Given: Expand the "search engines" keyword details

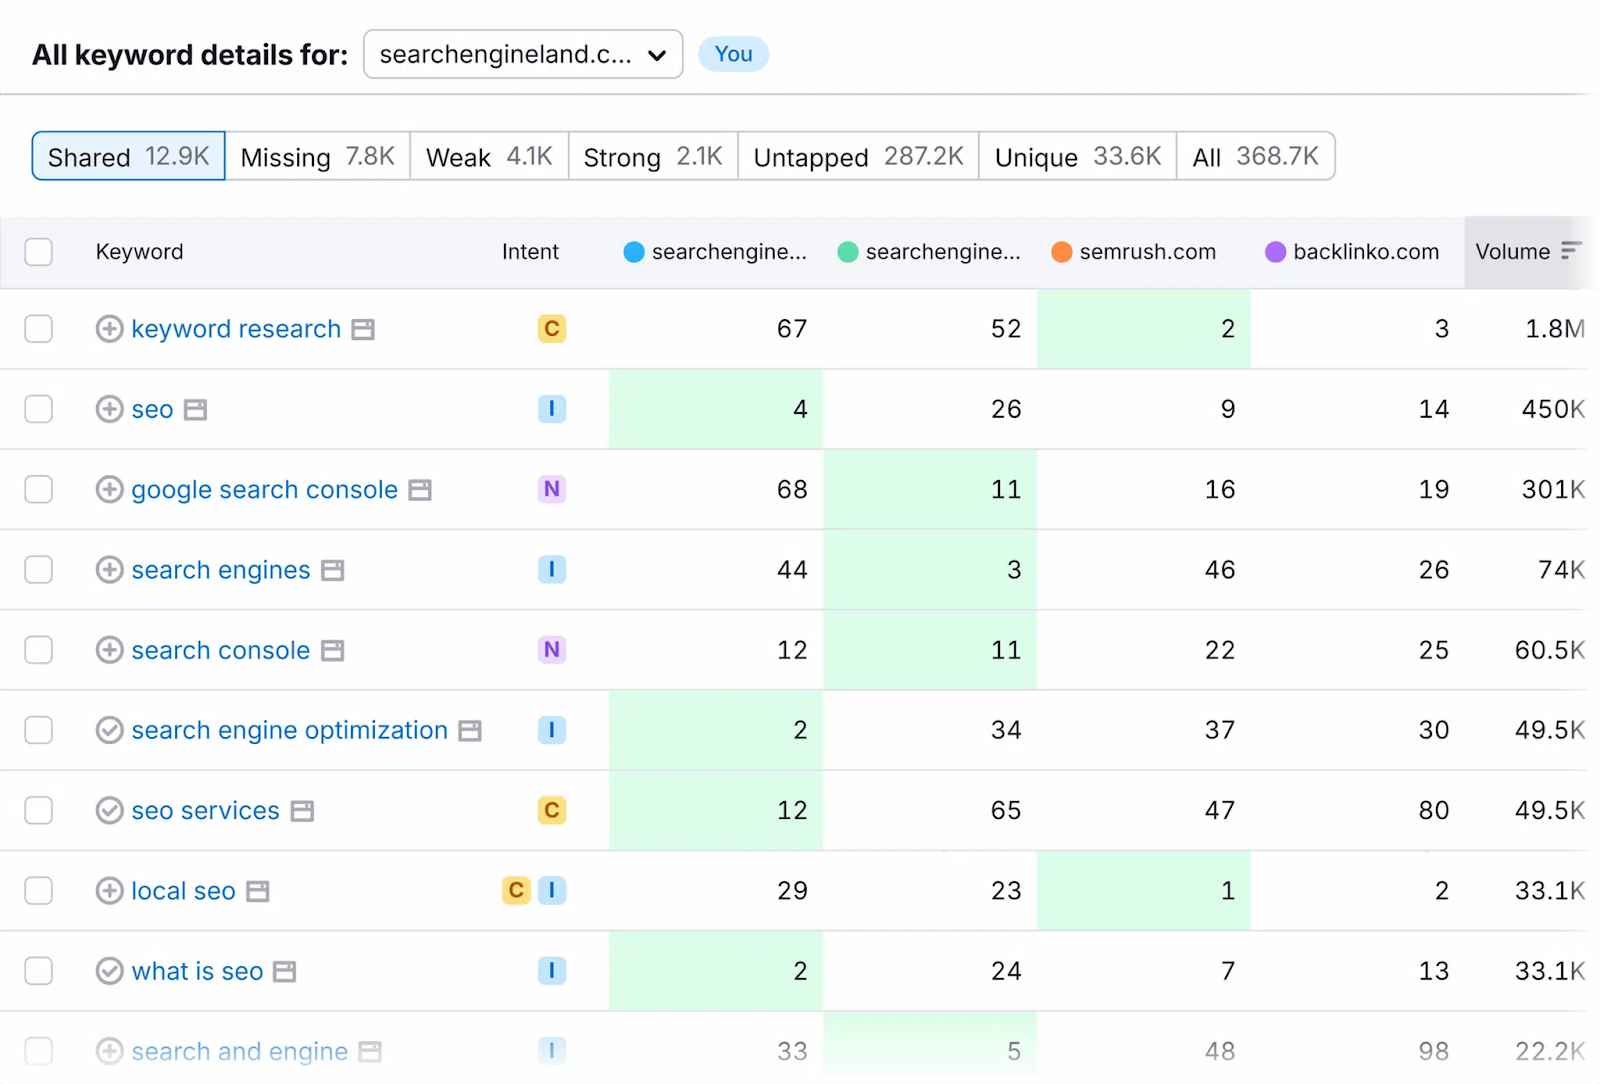Looking at the screenshot, I should click(110, 570).
